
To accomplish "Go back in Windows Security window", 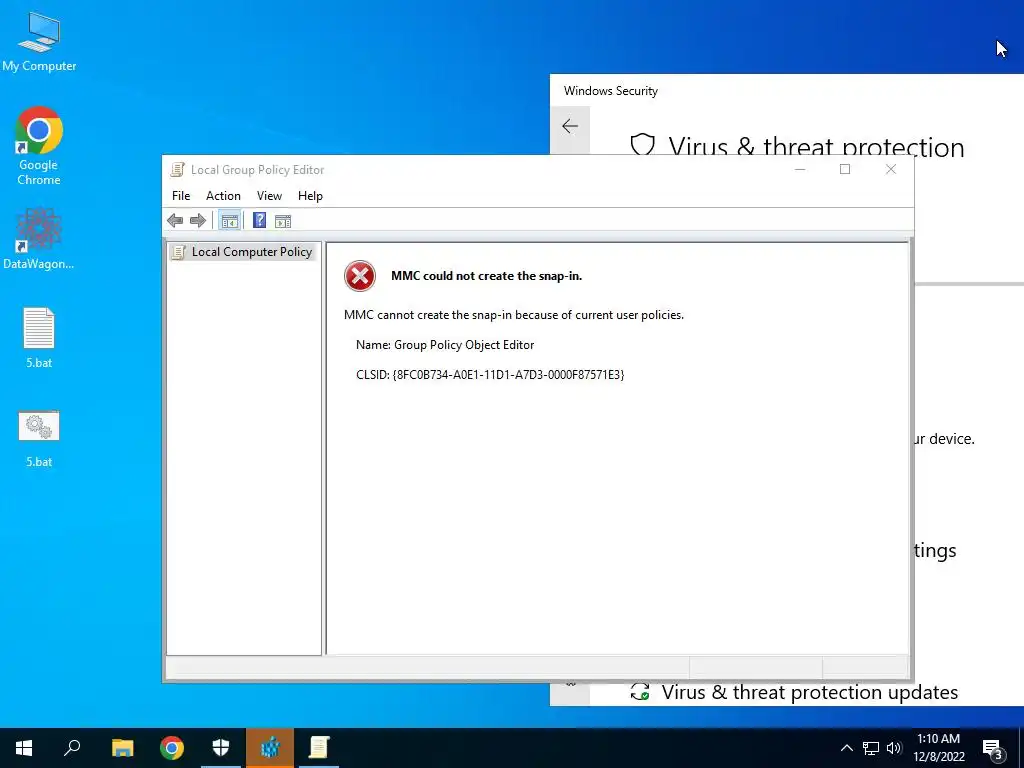I will 570,126.
